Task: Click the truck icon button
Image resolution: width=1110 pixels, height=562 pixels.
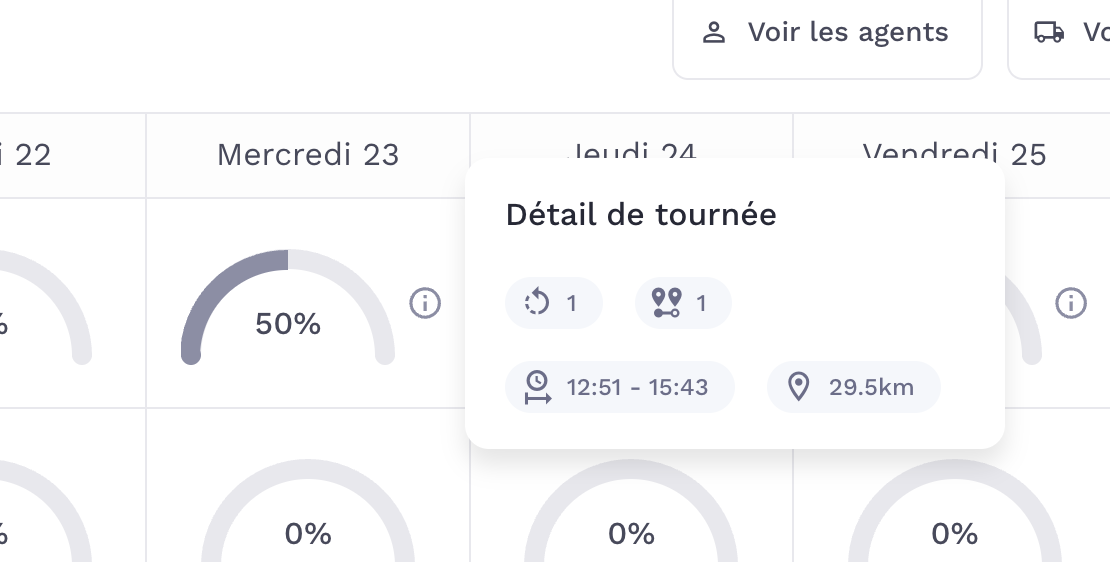Action: pyautogui.click(x=1048, y=33)
